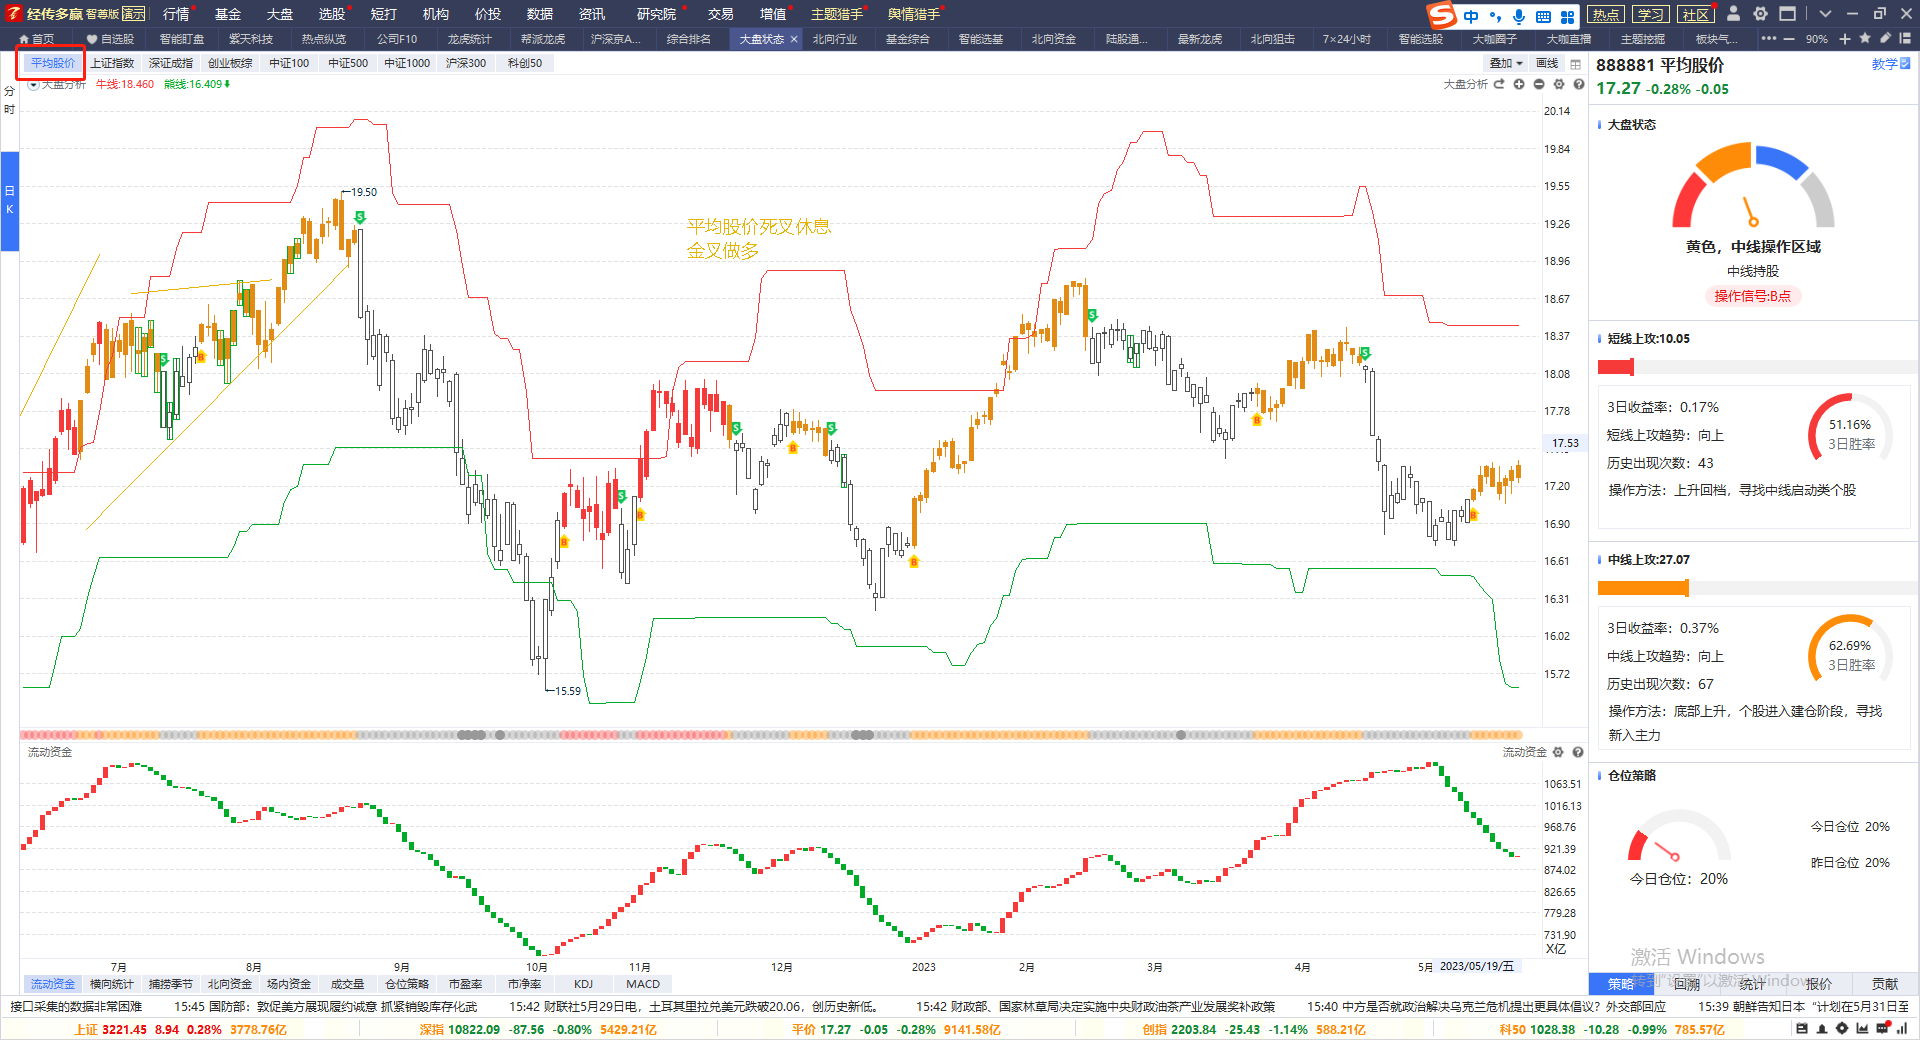Open the 统计 tab in right panel

[x=1753, y=984]
